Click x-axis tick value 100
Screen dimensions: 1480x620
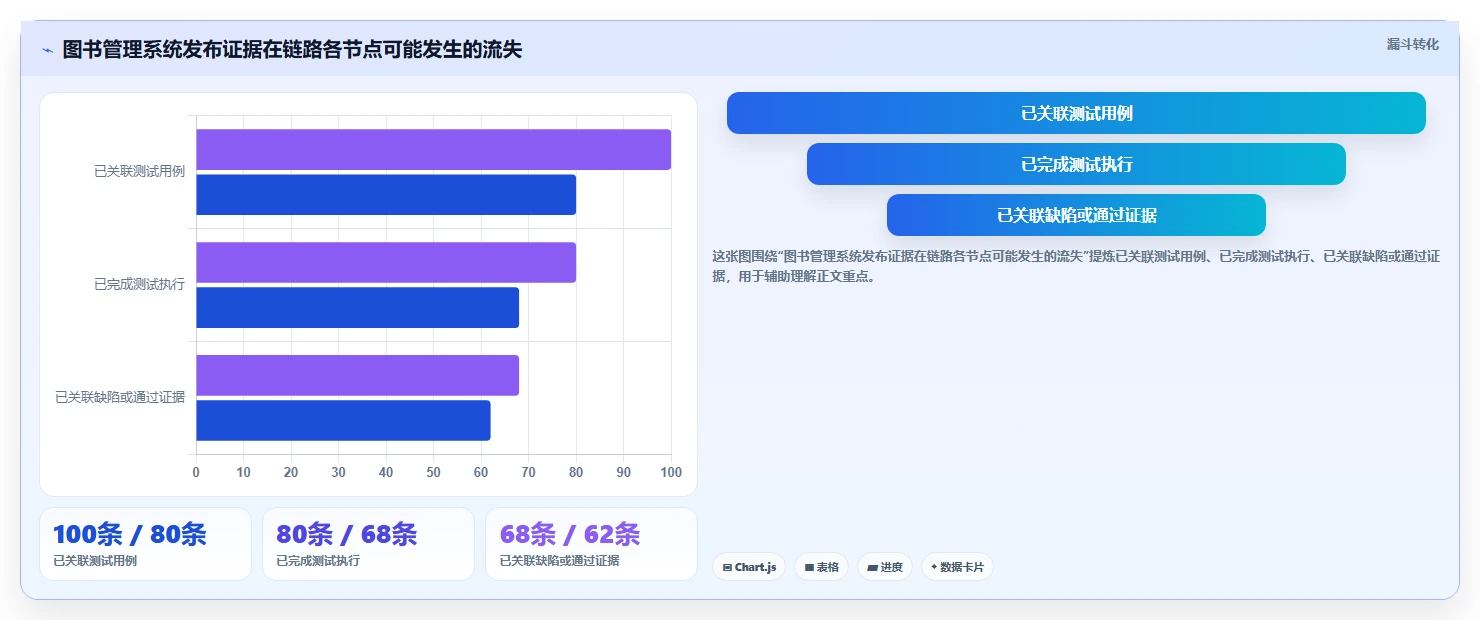coord(671,472)
